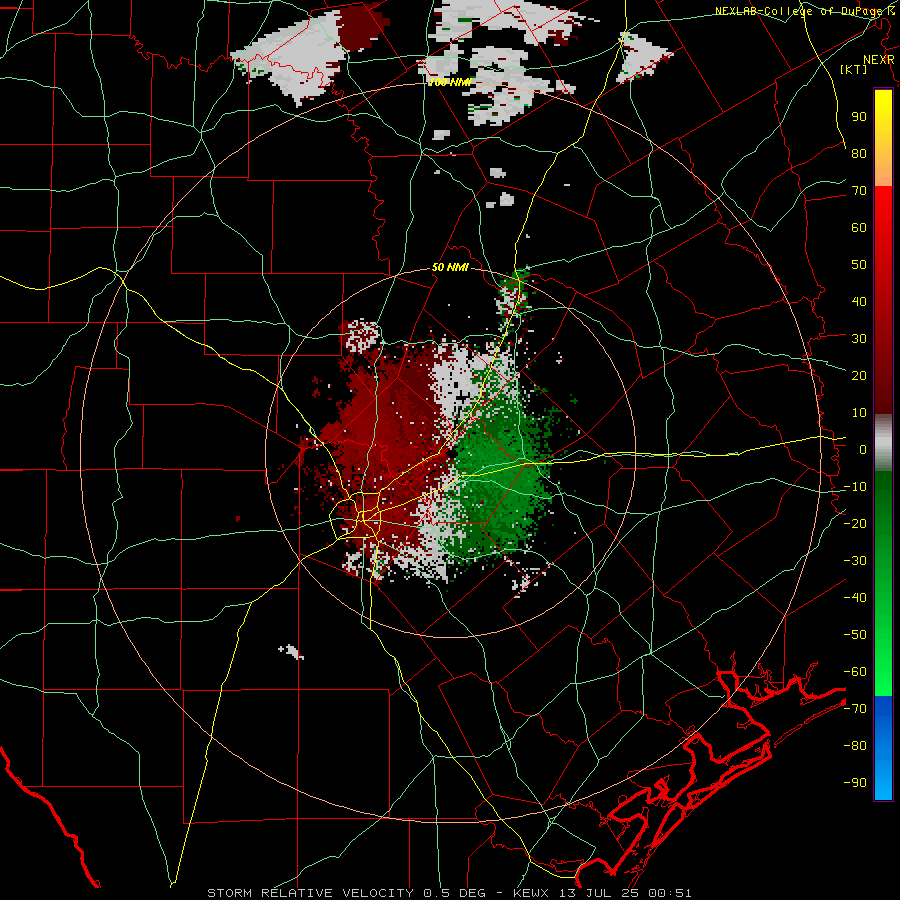Click the '0.5 DEG' elevation text in footer
Image resolution: width=900 pixels, height=900 pixels.
click(455, 893)
